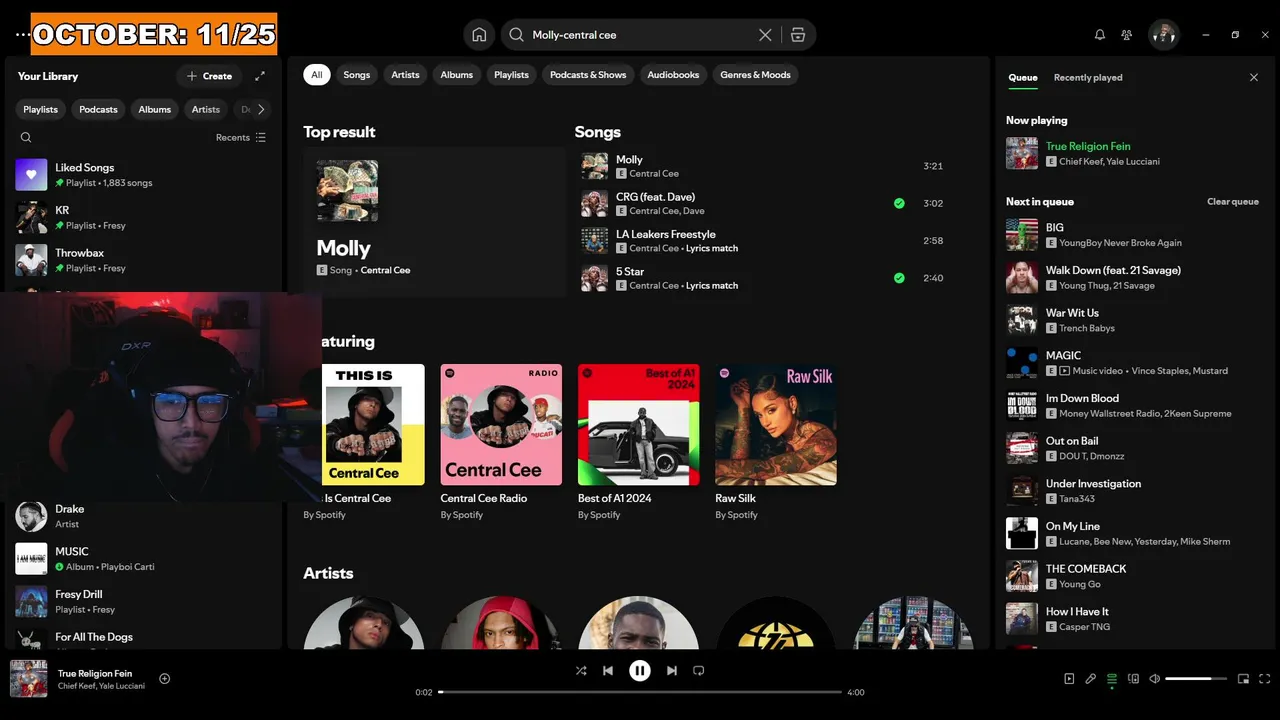The image size is (1280, 720).
Task: Adjust the volume slider
Action: pyautogui.click(x=1196, y=679)
